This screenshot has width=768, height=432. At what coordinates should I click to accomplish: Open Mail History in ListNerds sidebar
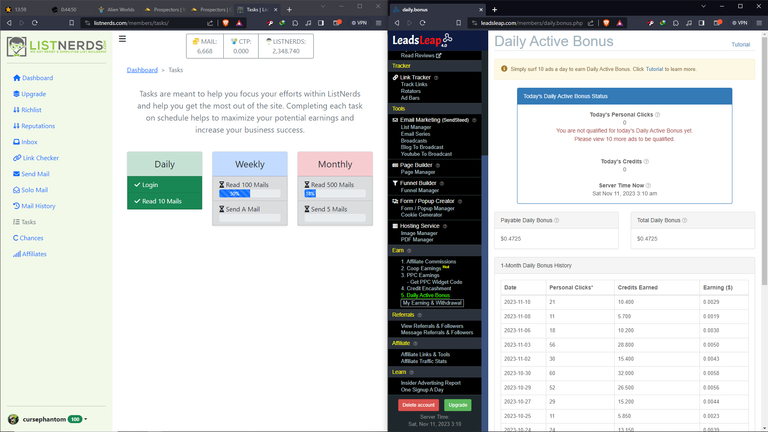[x=34, y=206]
